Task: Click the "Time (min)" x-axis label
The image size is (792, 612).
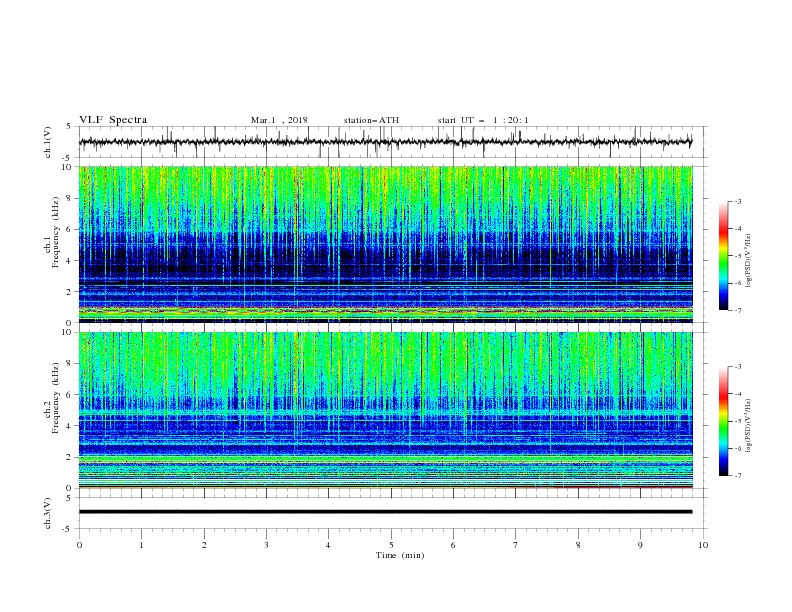Action: pyautogui.click(x=400, y=555)
